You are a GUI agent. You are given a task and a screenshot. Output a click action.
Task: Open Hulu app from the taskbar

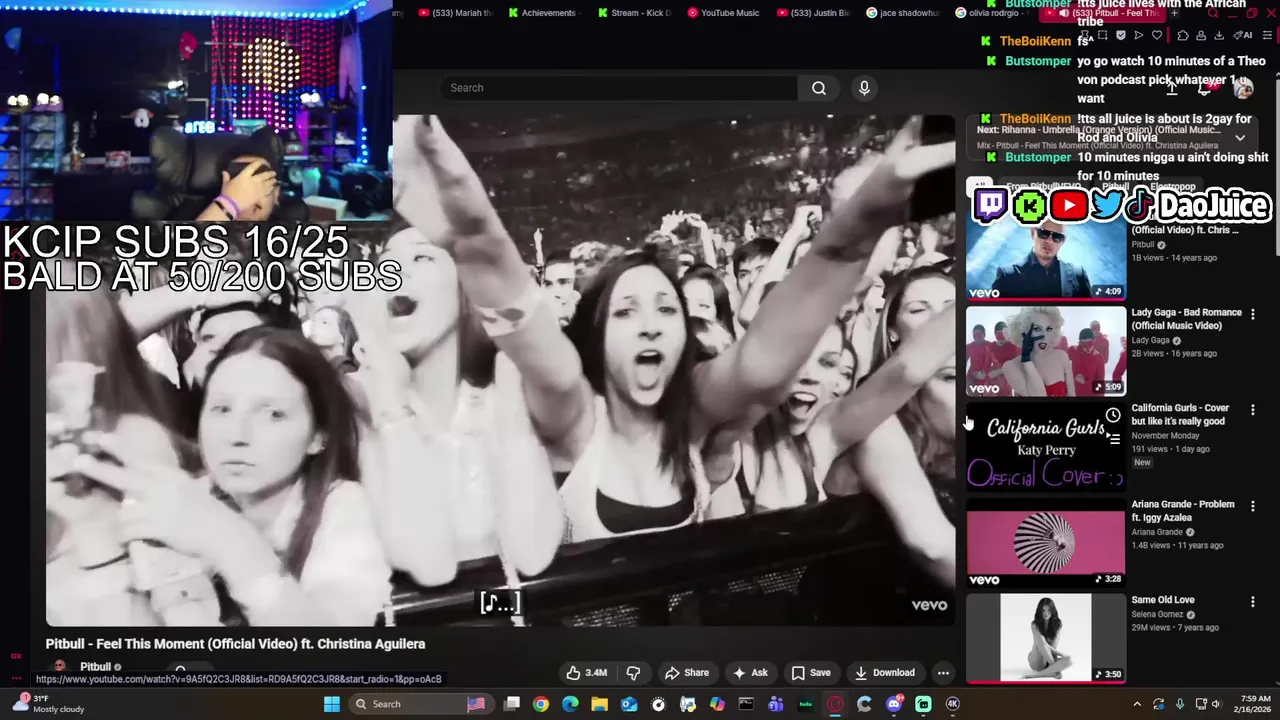pos(805,704)
